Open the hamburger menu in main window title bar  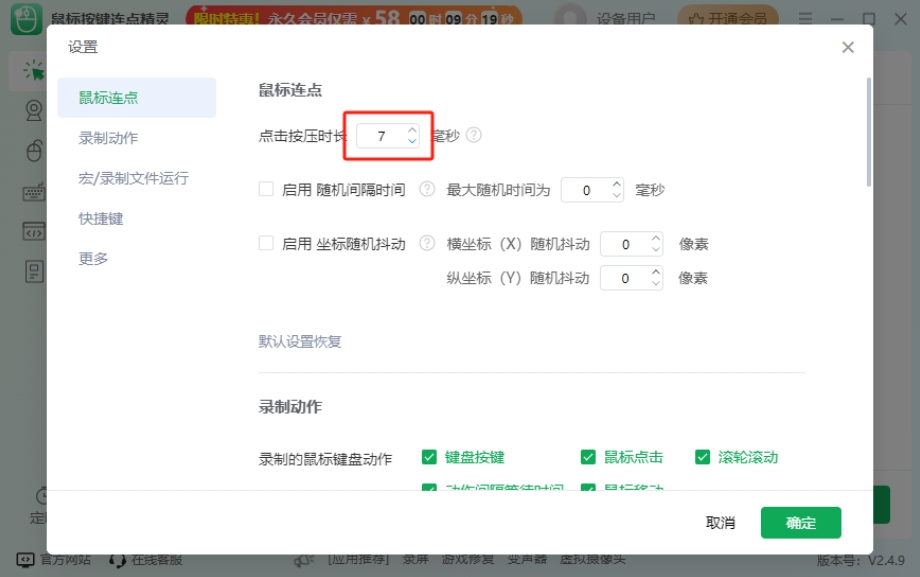[x=805, y=19]
